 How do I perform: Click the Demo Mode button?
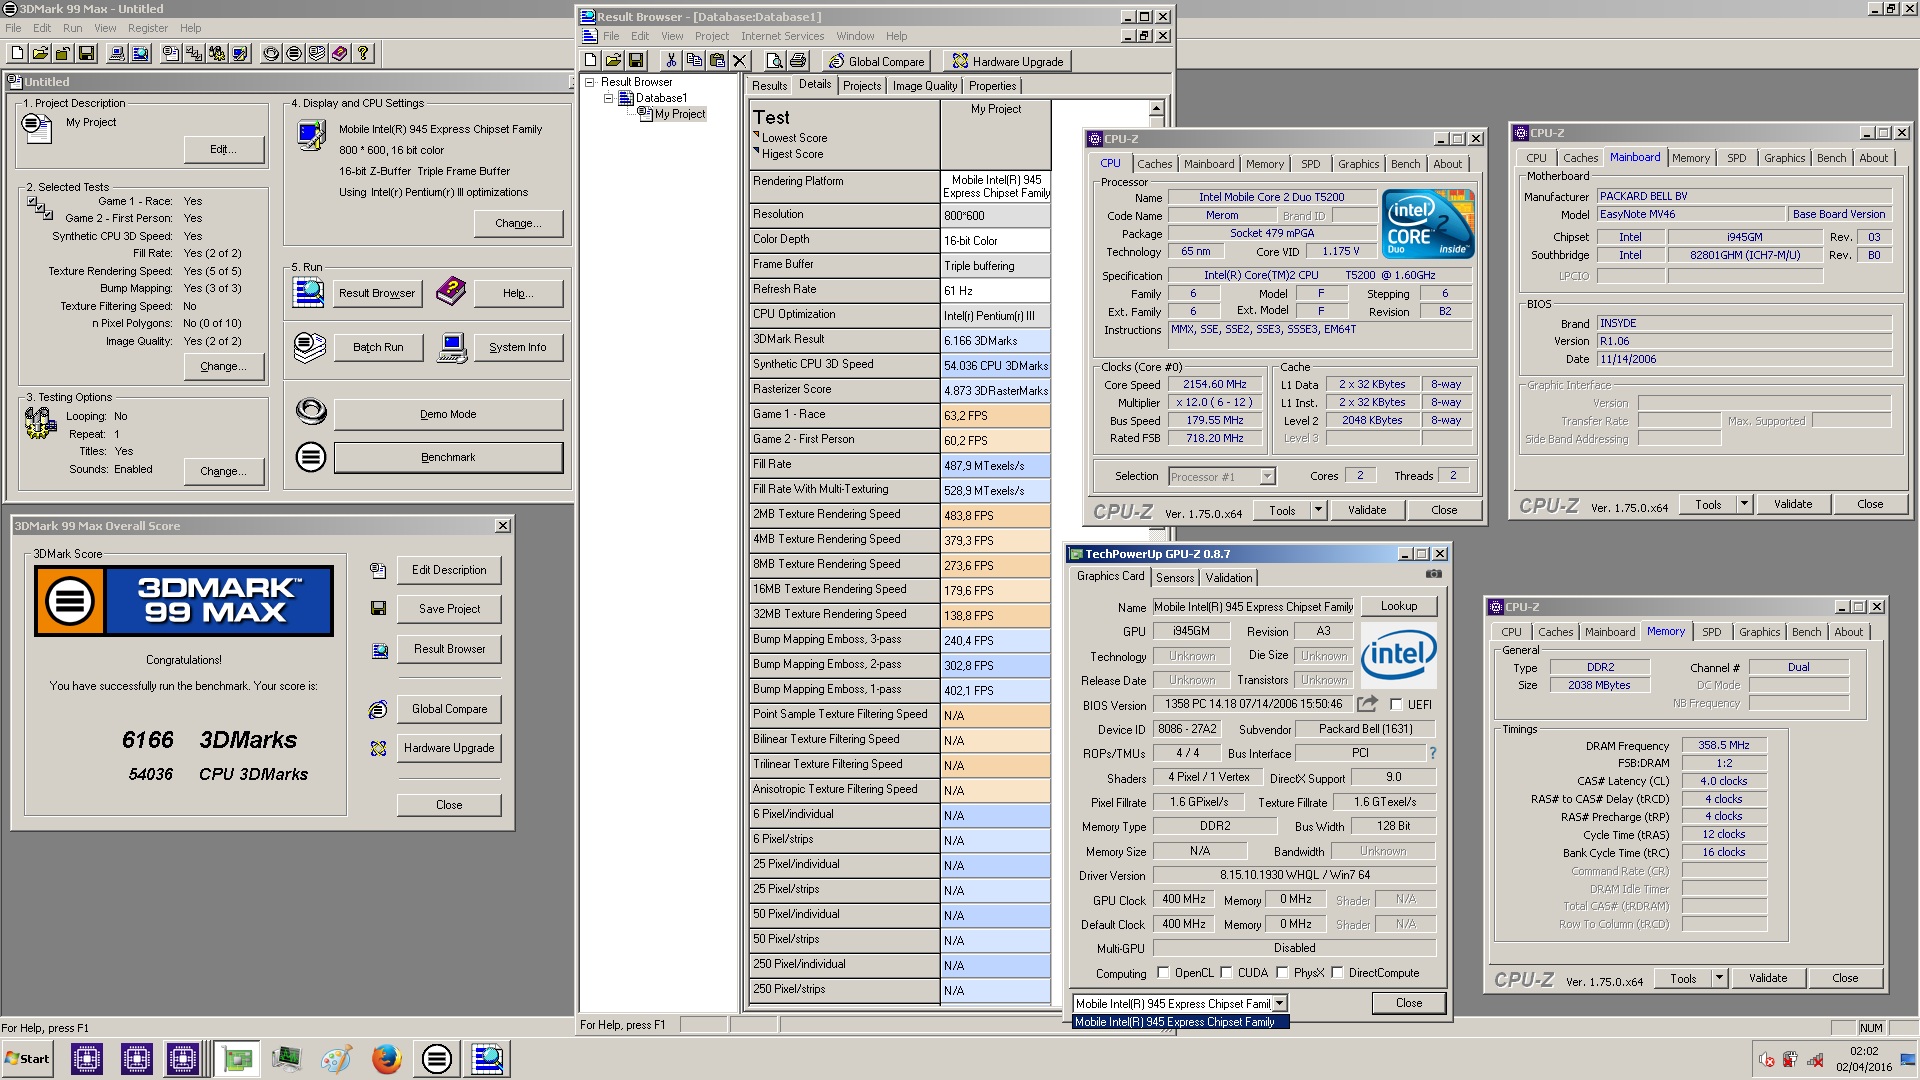448,414
